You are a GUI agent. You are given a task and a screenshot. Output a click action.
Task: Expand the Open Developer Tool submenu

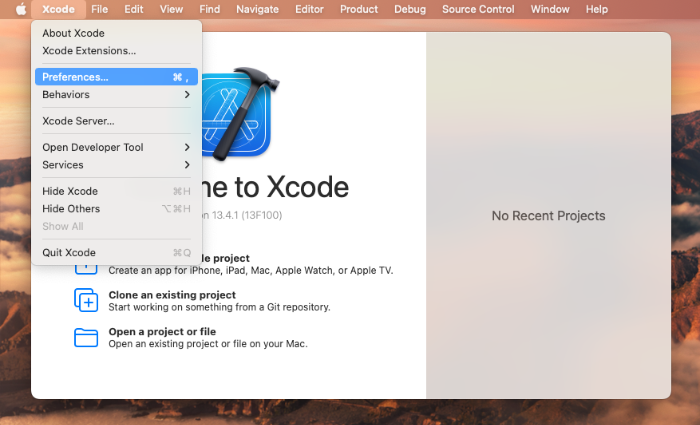pyautogui.click(x=116, y=147)
